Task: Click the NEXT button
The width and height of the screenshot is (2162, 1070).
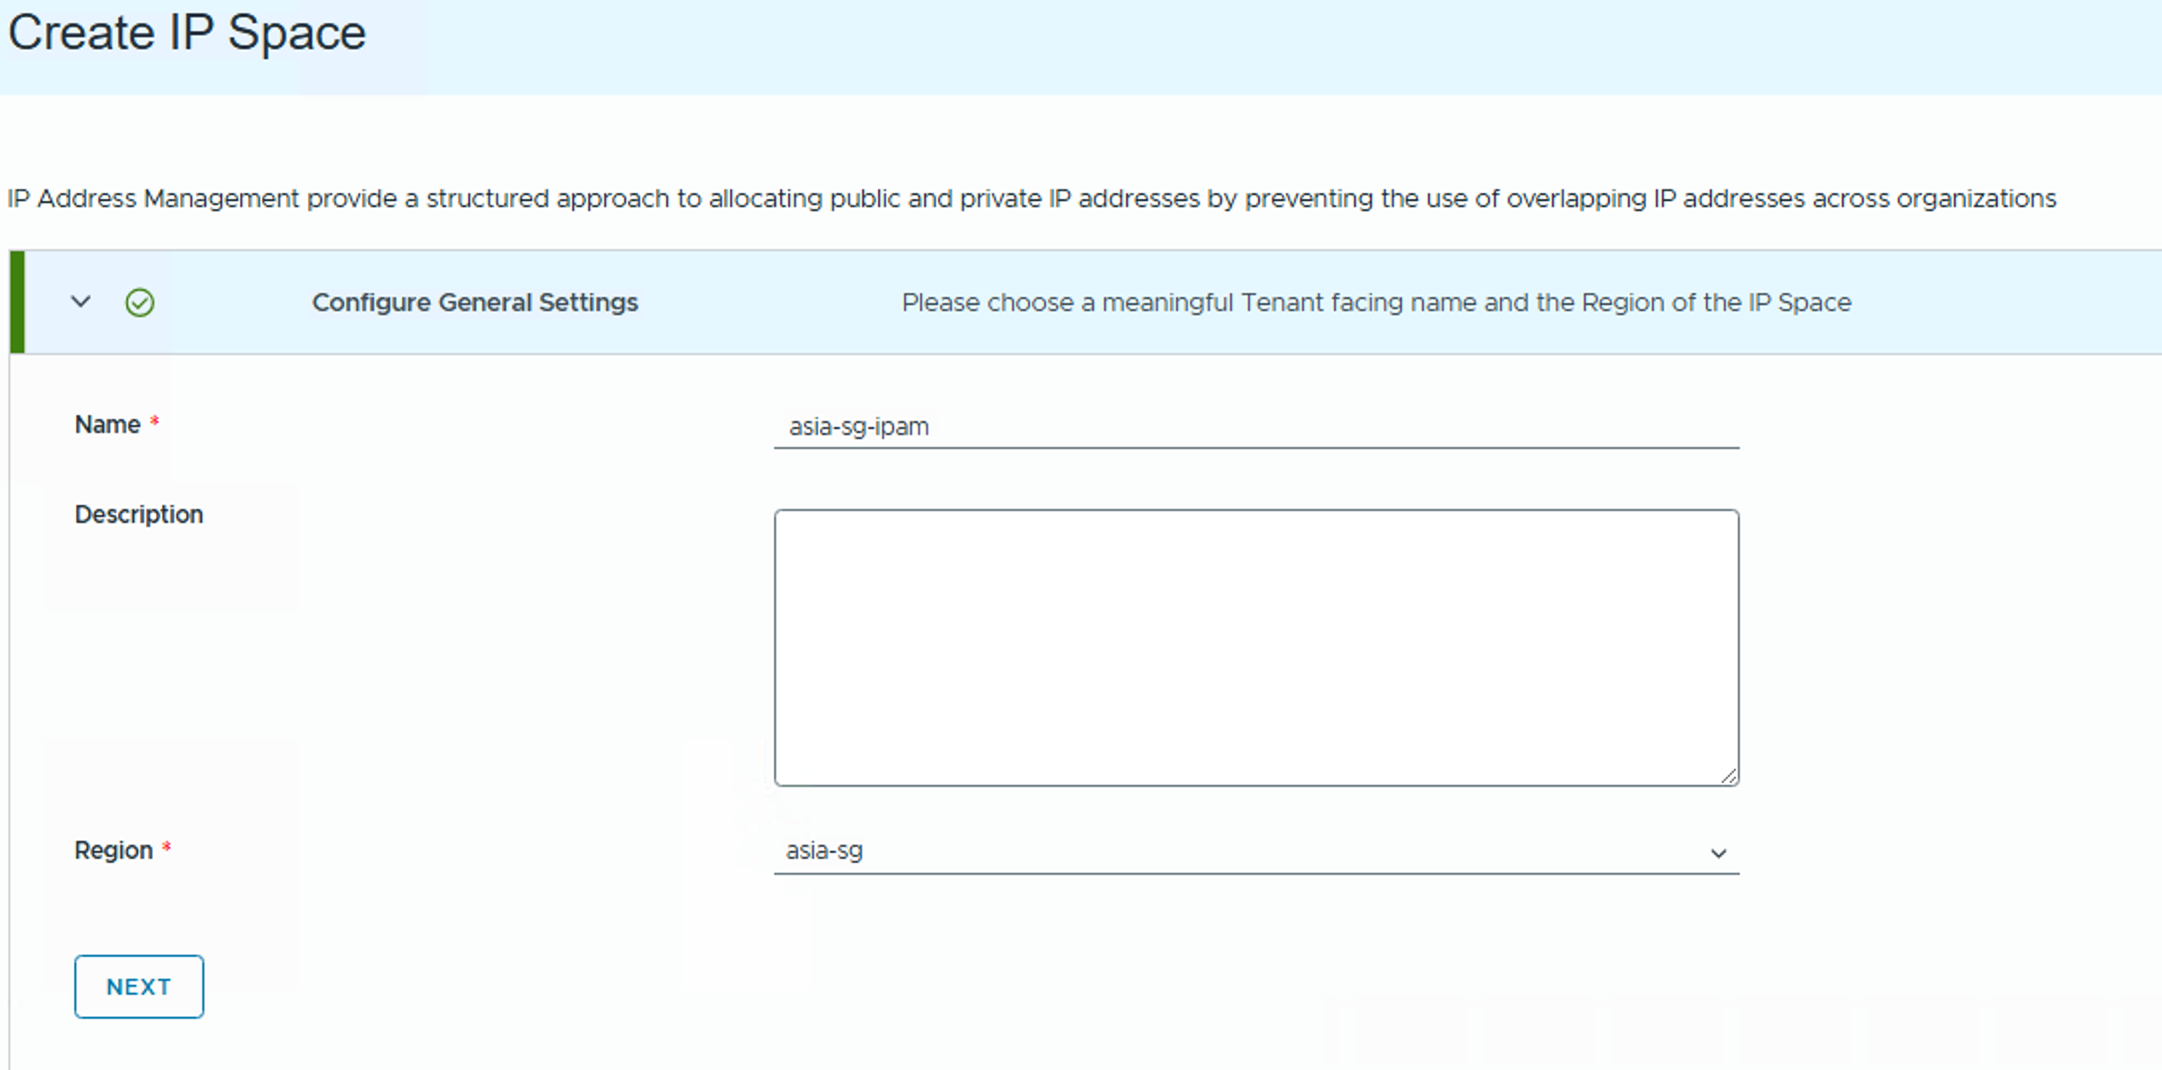Action: (139, 986)
